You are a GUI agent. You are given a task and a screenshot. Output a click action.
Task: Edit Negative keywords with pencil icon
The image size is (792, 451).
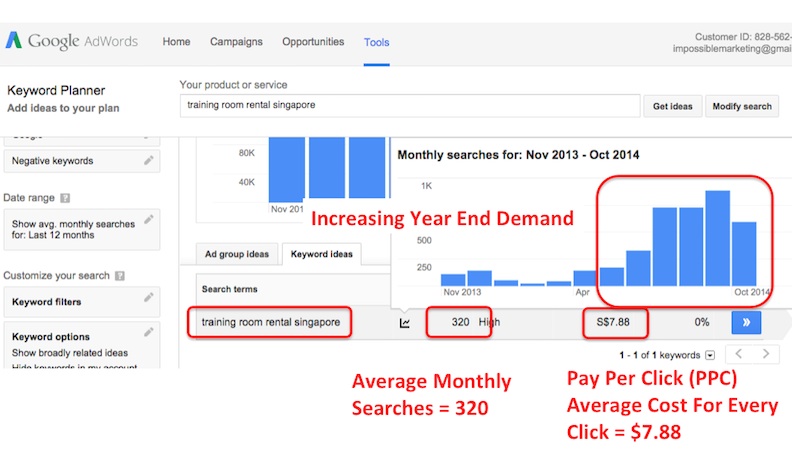point(148,161)
